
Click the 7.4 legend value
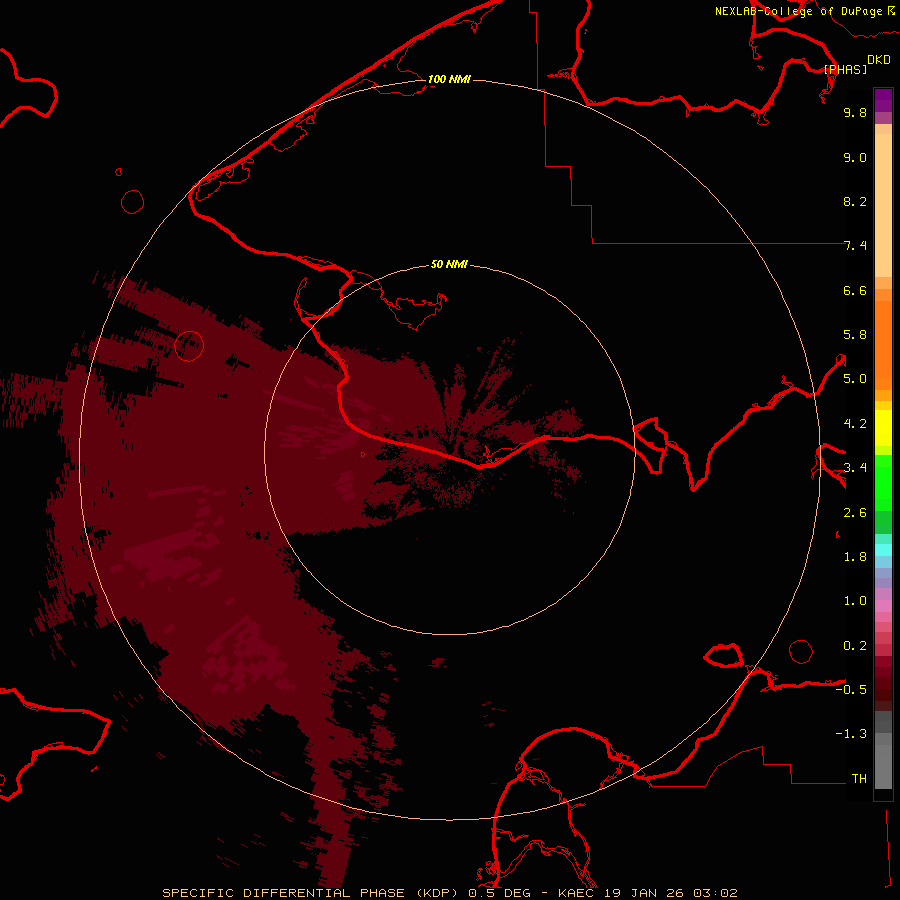tap(855, 246)
